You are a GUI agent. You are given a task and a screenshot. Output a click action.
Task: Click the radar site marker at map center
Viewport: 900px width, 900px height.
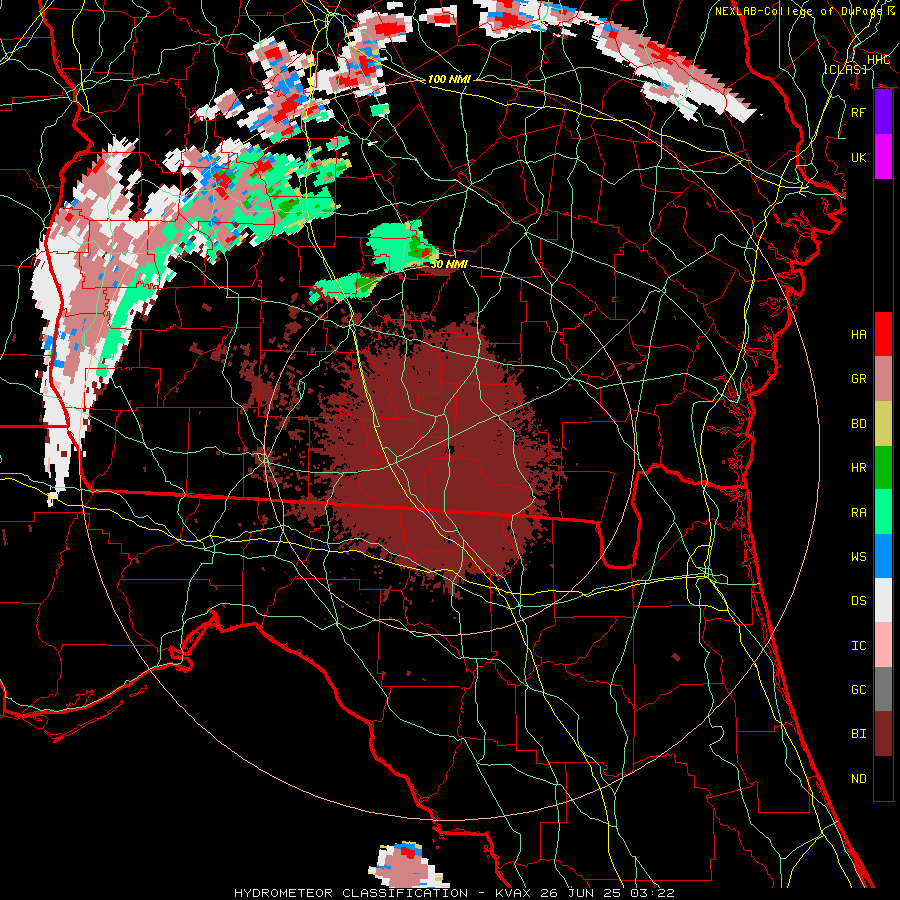(451, 449)
